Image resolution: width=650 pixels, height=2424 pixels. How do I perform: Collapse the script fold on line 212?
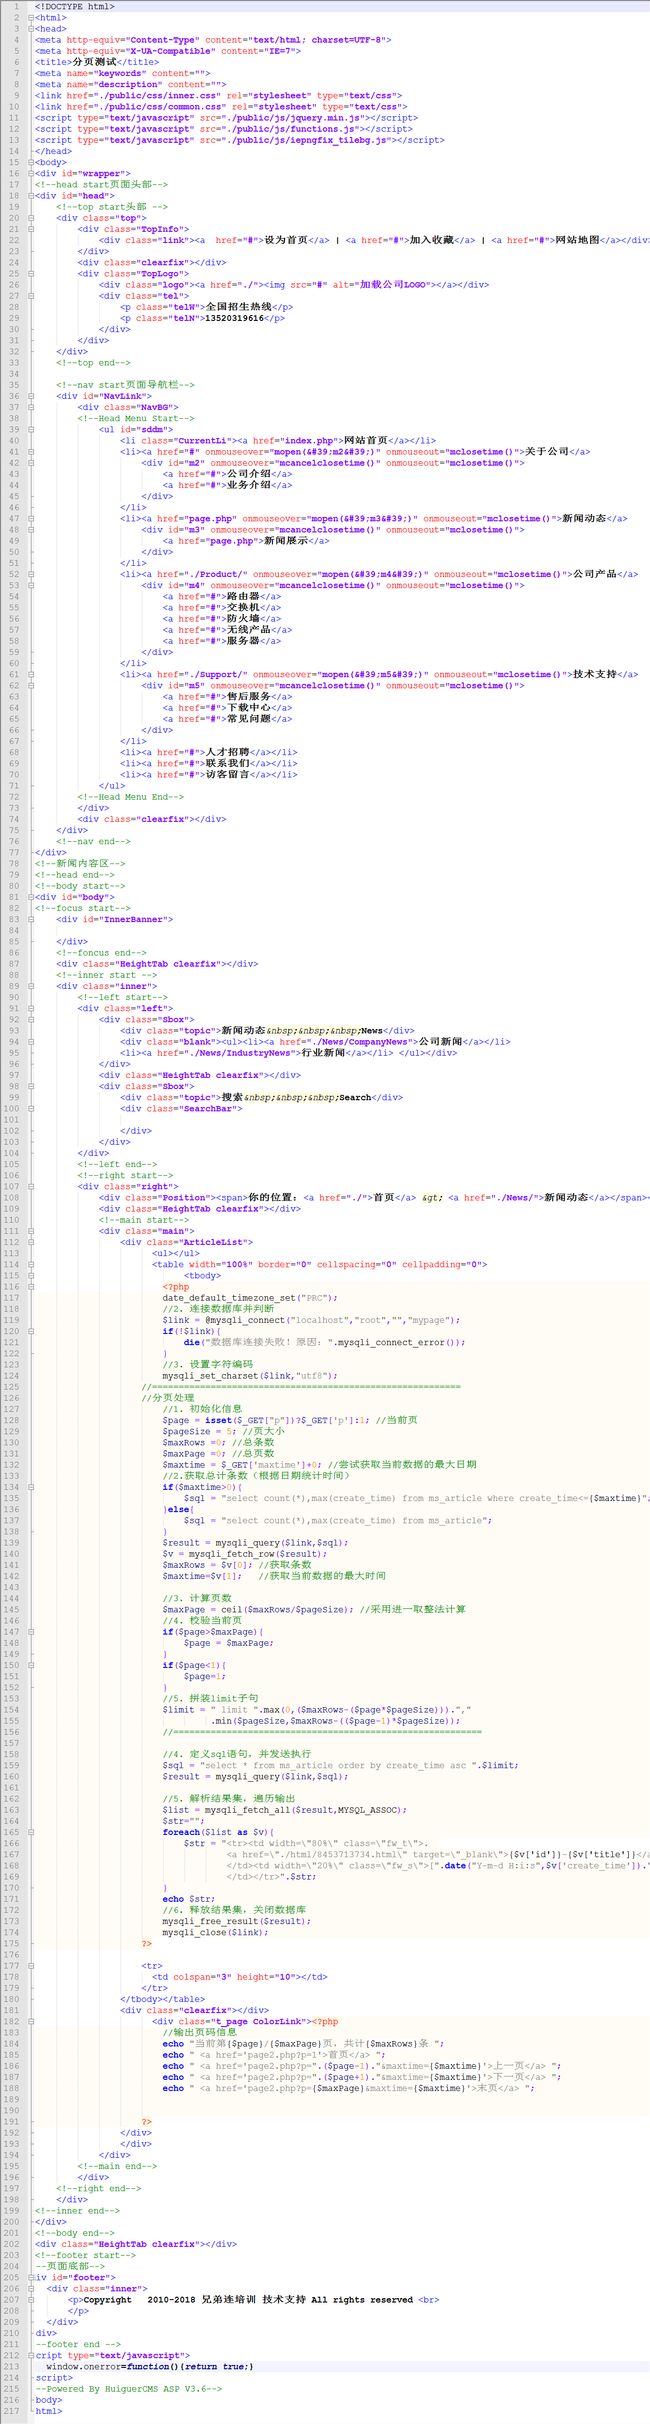(31, 2355)
